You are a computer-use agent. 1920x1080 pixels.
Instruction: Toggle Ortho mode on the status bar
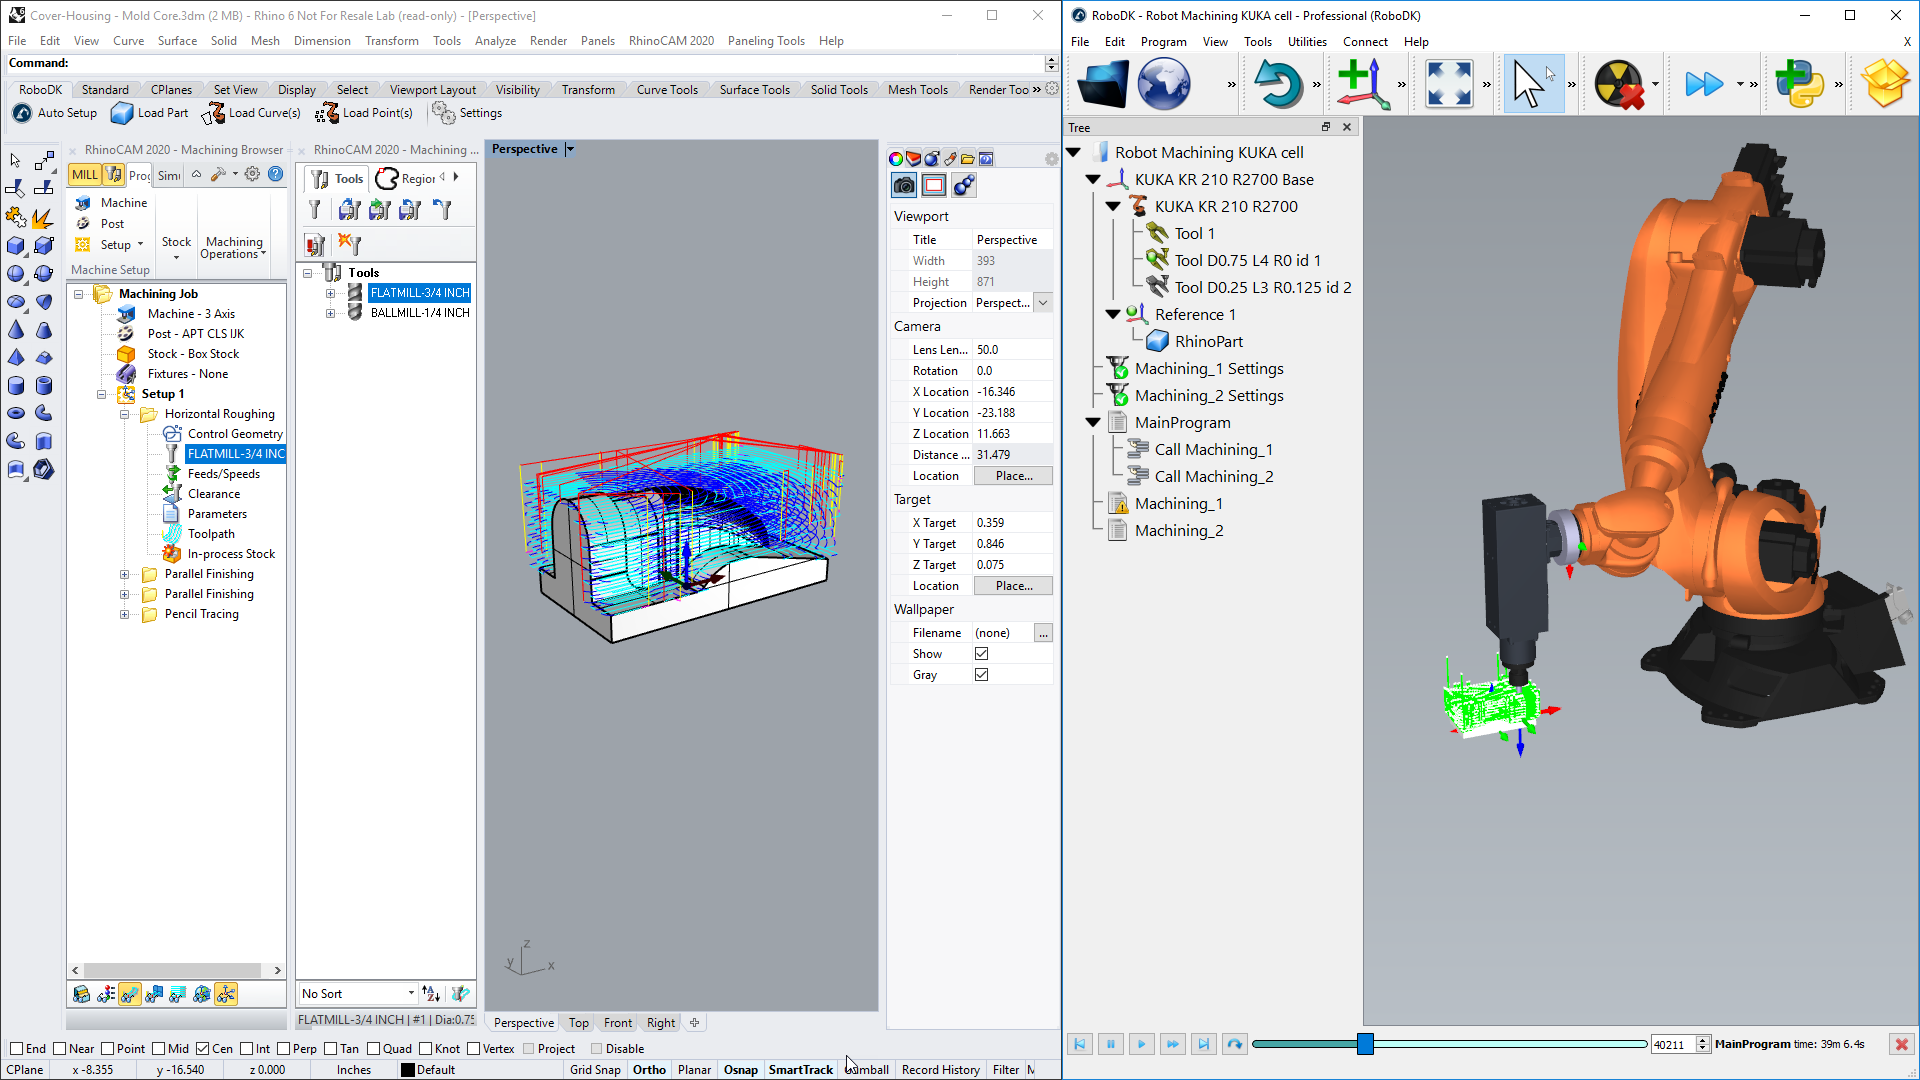click(649, 1069)
